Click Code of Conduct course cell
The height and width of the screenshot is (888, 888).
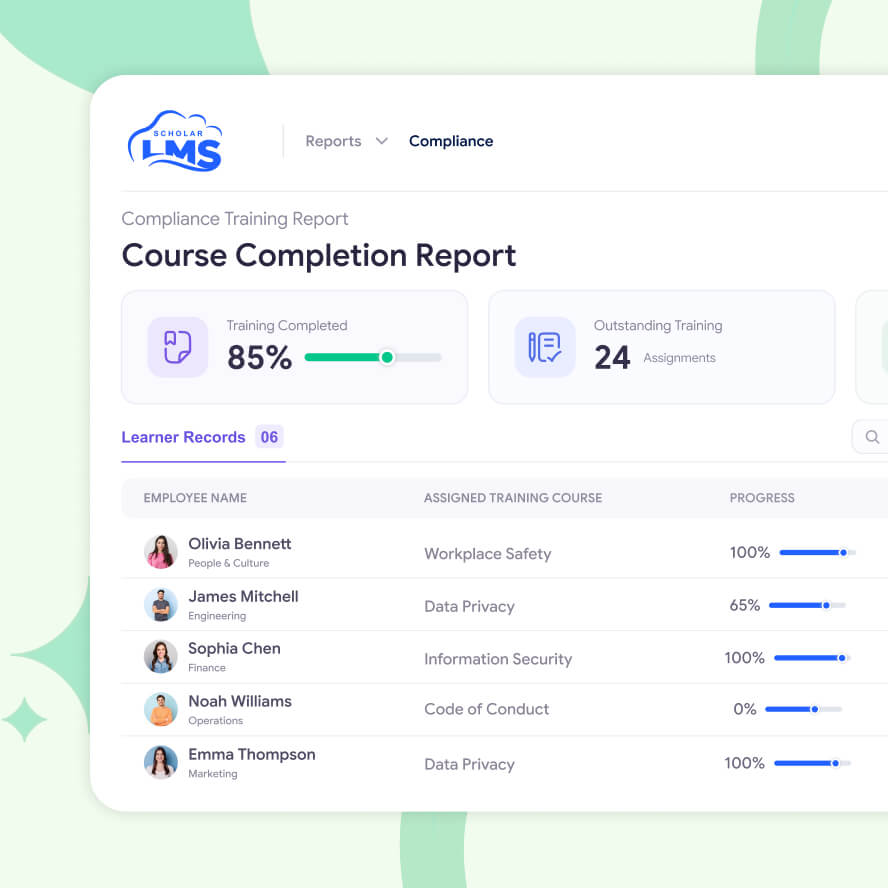click(486, 709)
